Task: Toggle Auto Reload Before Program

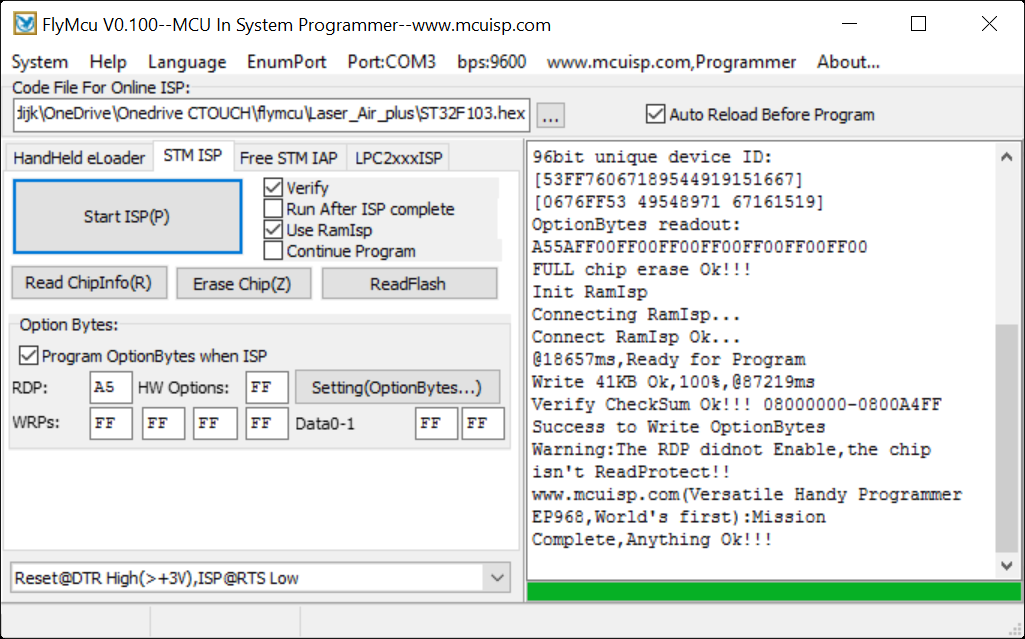Action: pos(656,114)
